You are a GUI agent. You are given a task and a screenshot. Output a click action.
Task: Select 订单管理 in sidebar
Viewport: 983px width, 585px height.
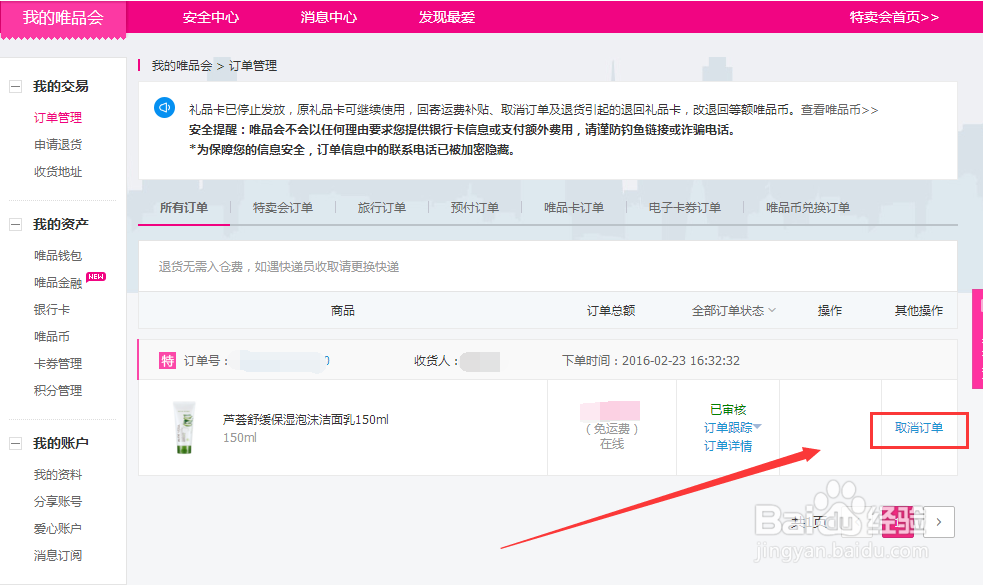point(58,118)
